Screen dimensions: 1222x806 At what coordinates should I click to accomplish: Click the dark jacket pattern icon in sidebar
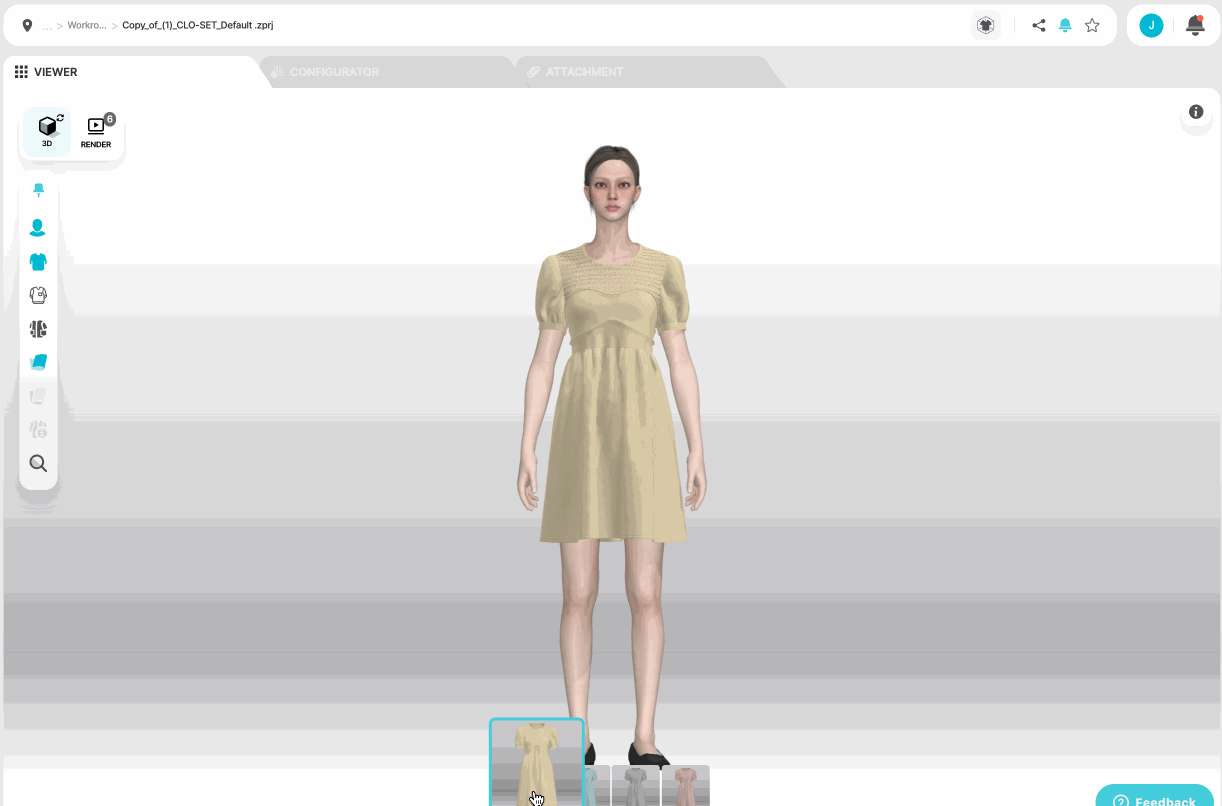pyautogui.click(x=38, y=329)
